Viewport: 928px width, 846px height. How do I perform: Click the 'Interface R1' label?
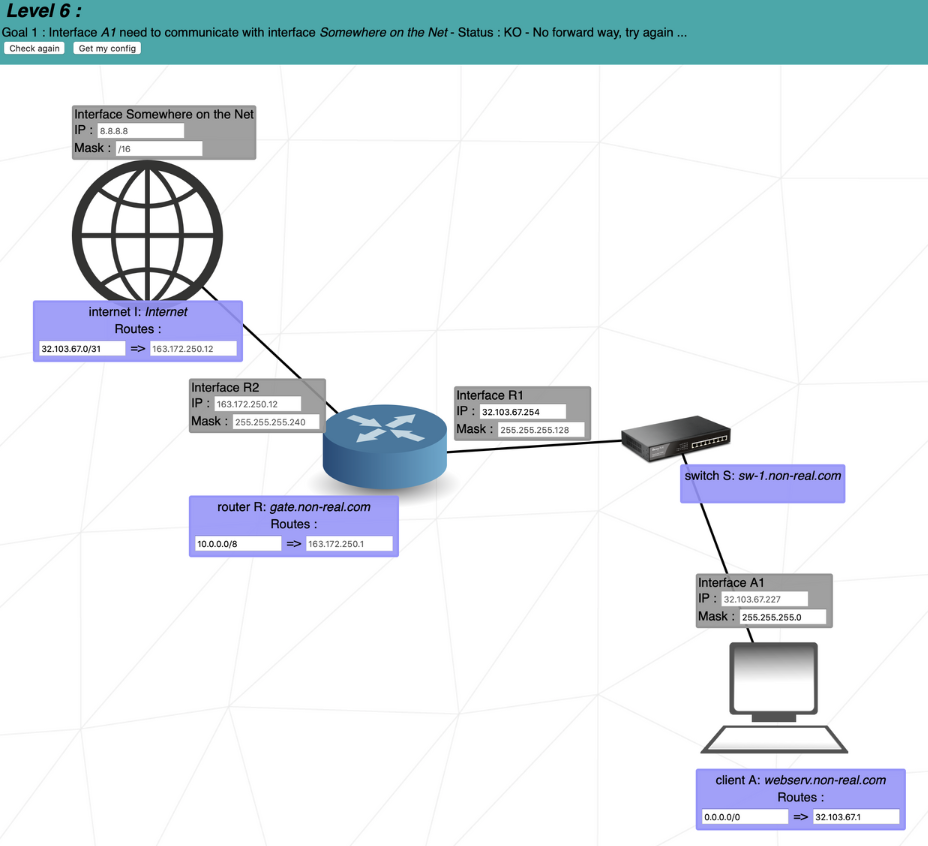click(489, 395)
